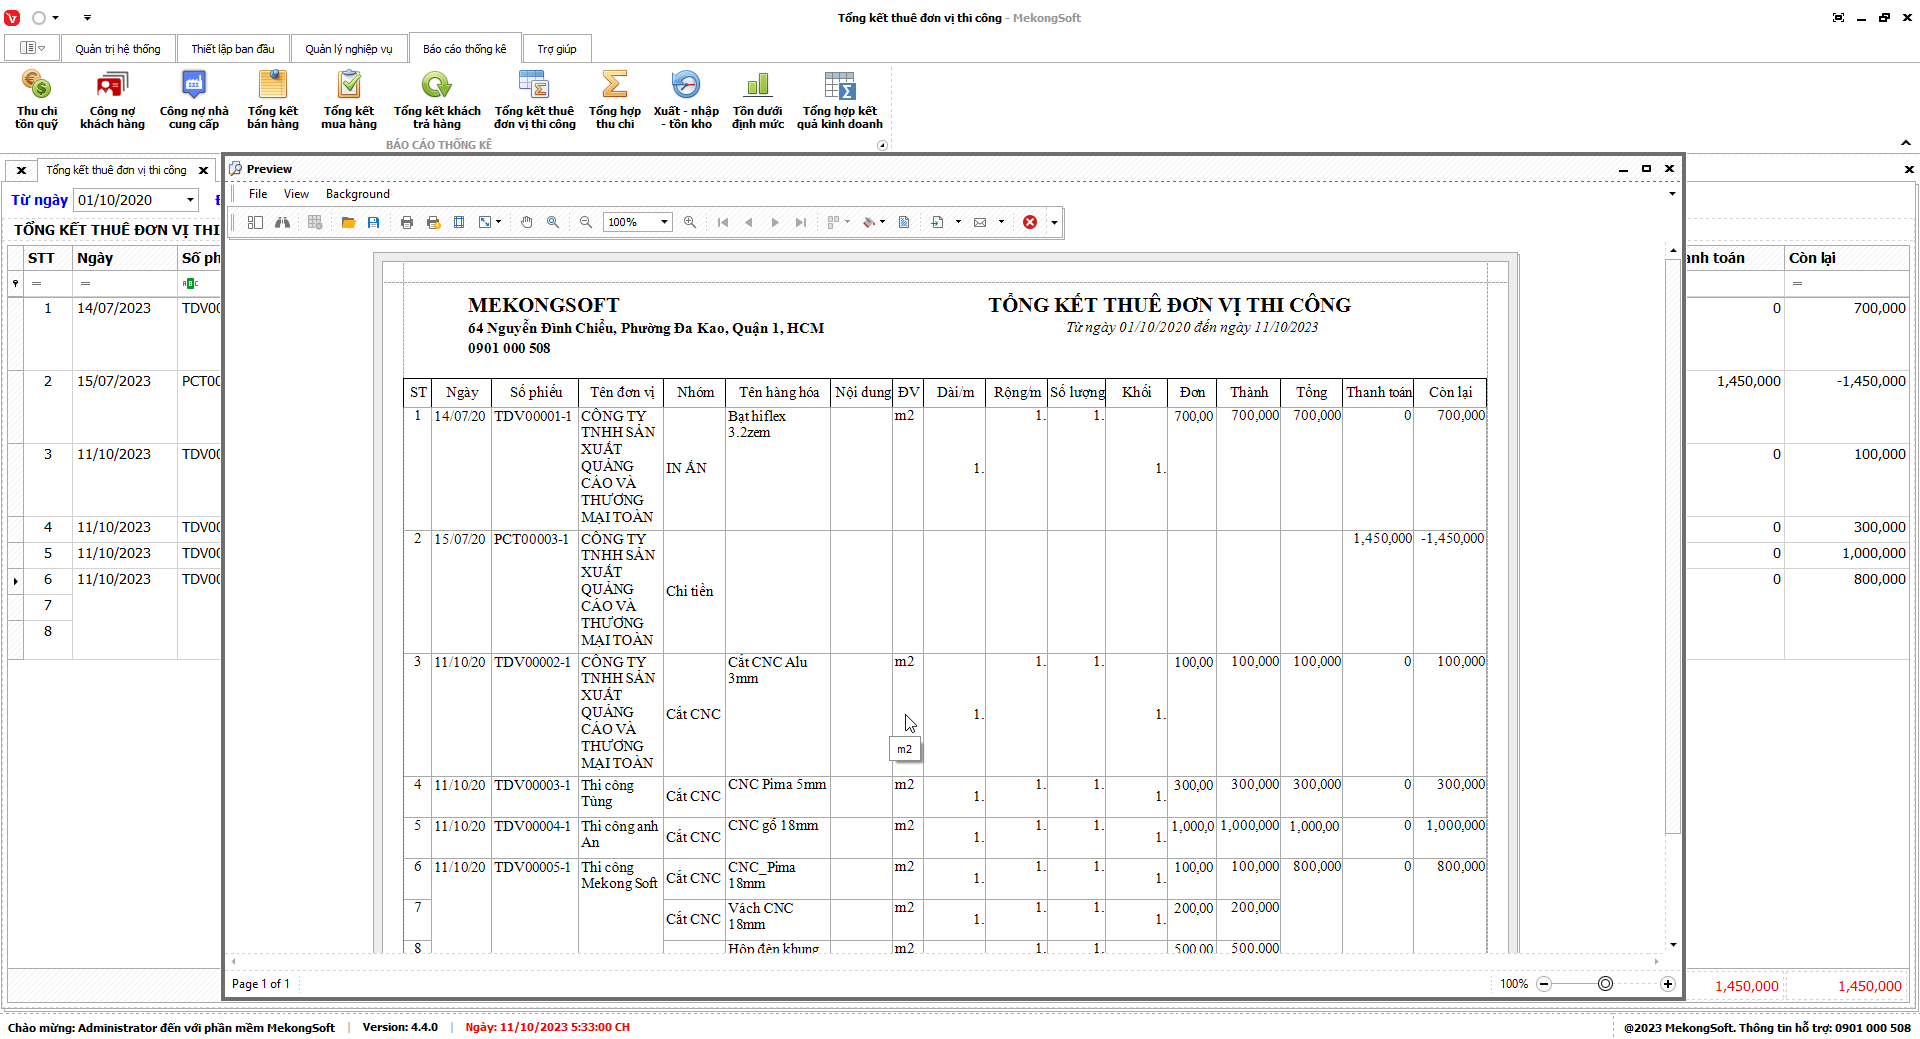Switch to Quản lý nghiệp vụ tab
This screenshot has height=1039, width=1920.
click(x=348, y=49)
